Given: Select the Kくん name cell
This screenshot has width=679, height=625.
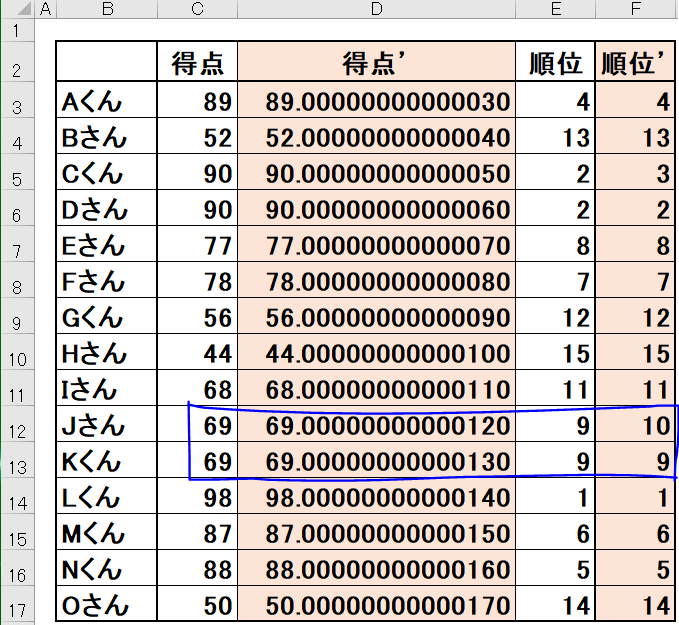Looking at the screenshot, I should (107, 460).
